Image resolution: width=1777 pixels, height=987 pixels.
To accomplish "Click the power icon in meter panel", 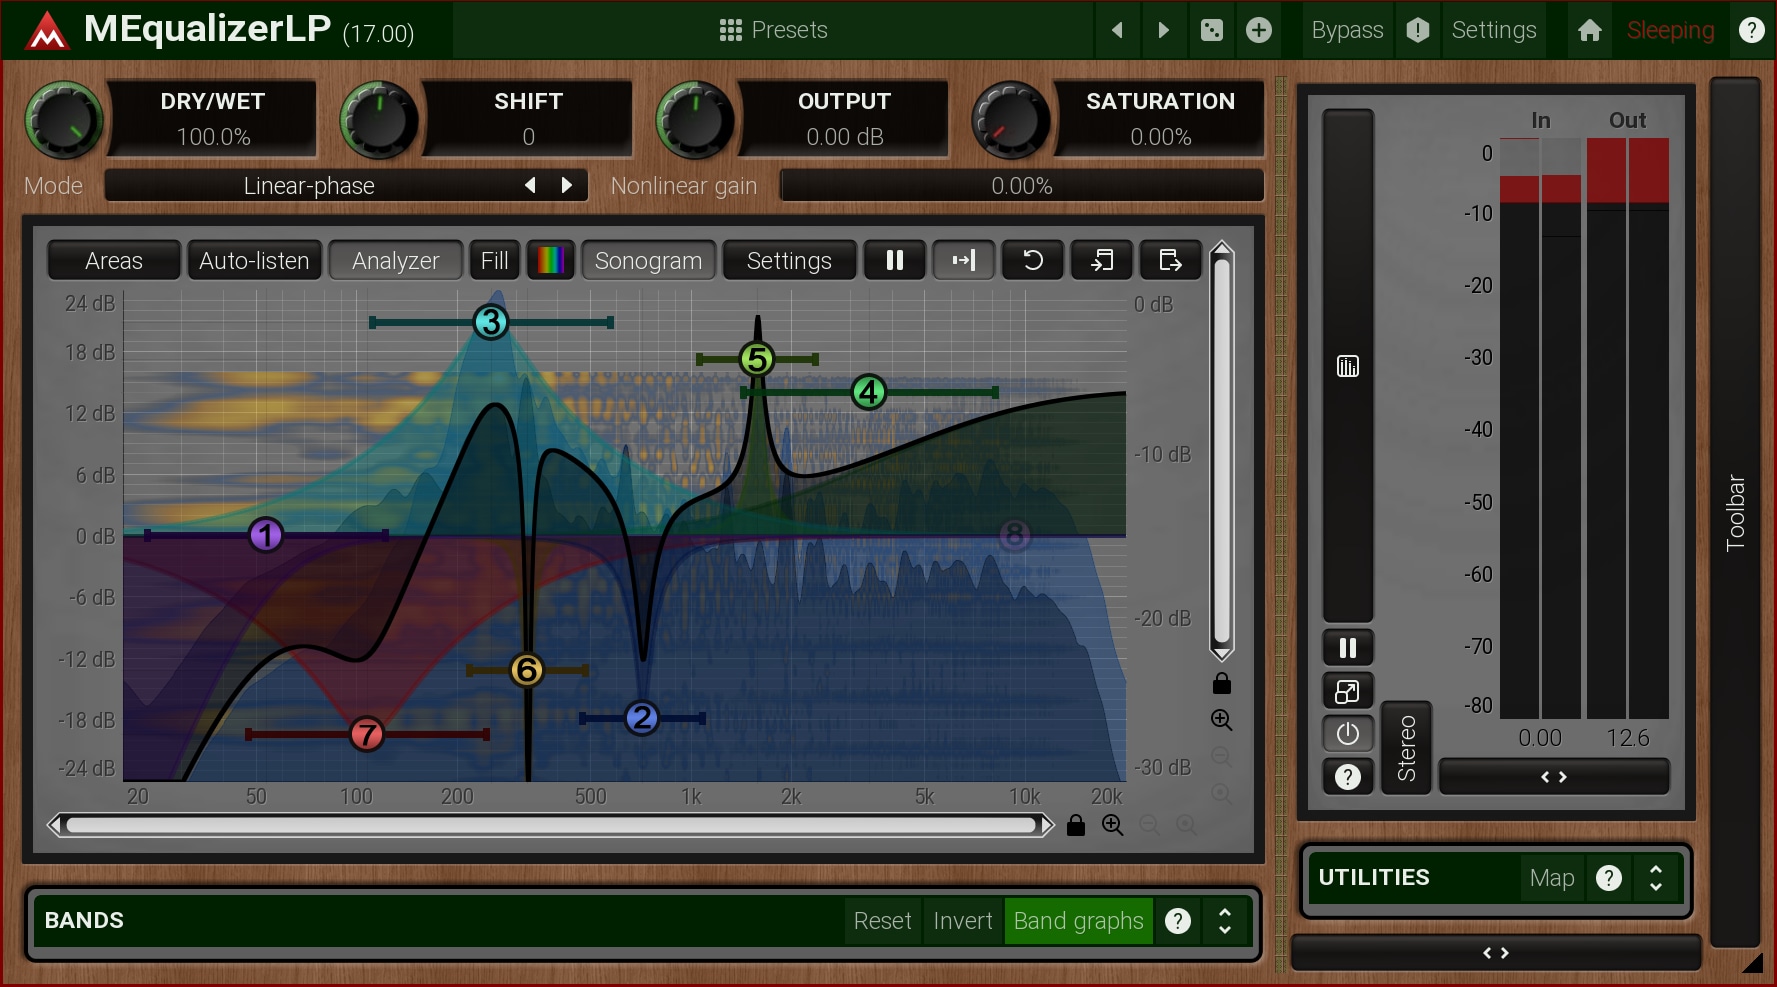I will click(x=1347, y=734).
